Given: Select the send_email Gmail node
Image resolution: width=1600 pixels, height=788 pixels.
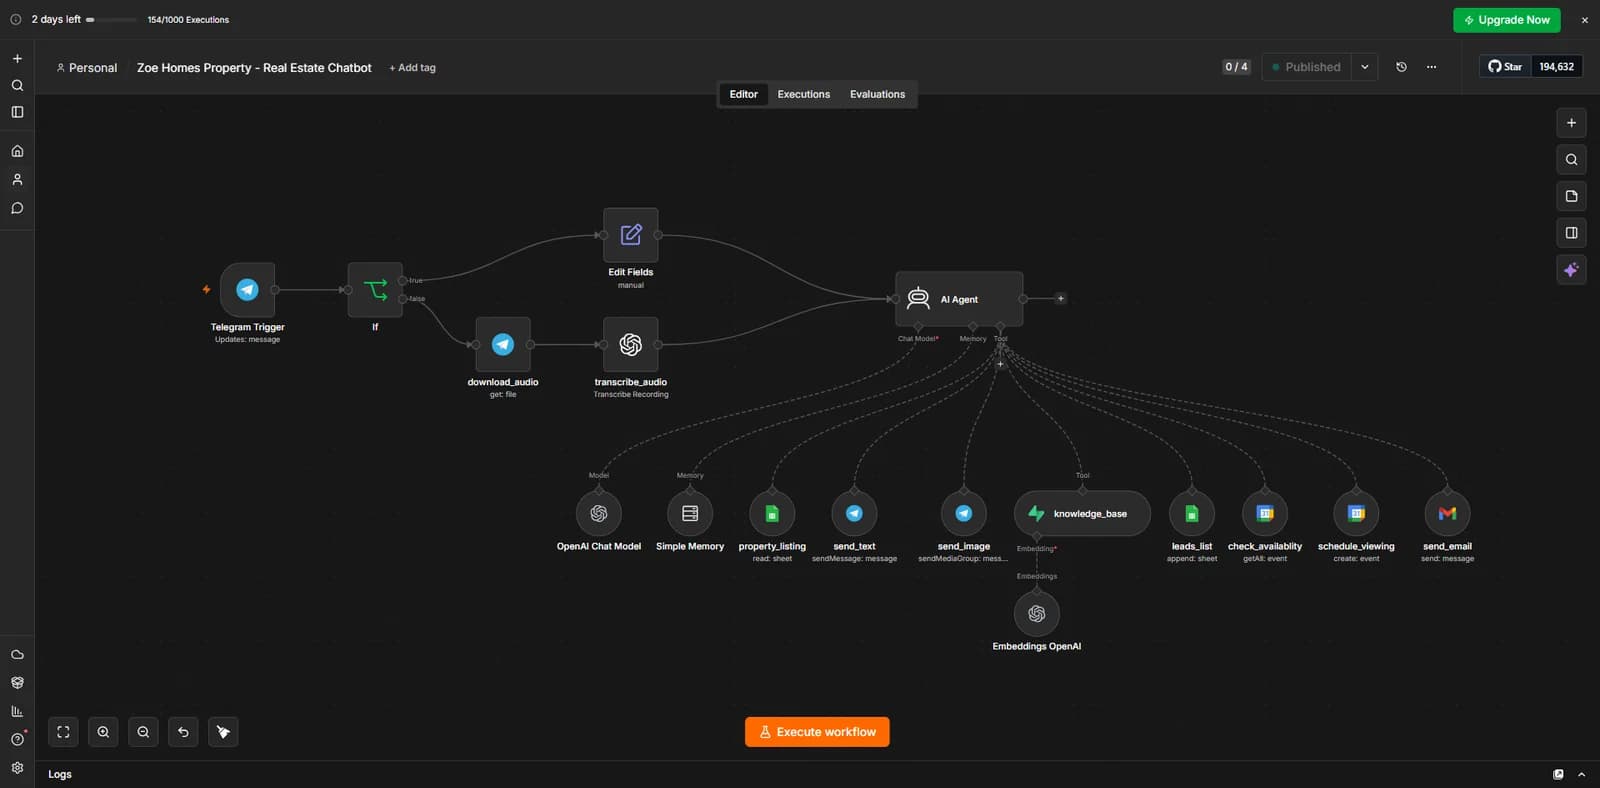Looking at the screenshot, I should click(1447, 513).
